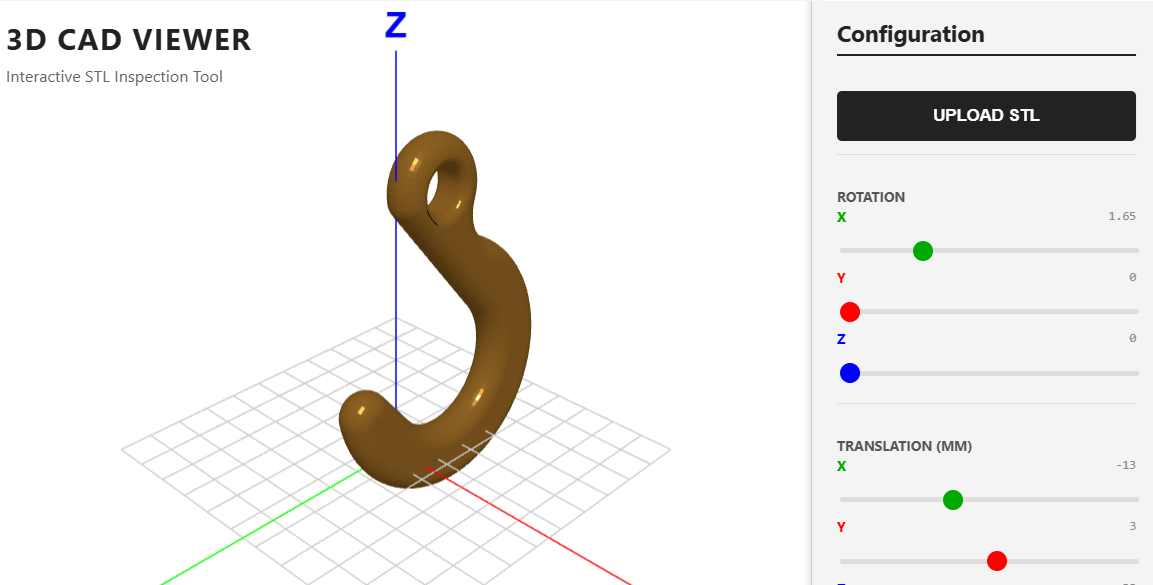Select the blue Rotation Z slider handle
This screenshot has height=585, width=1153.
[849, 372]
